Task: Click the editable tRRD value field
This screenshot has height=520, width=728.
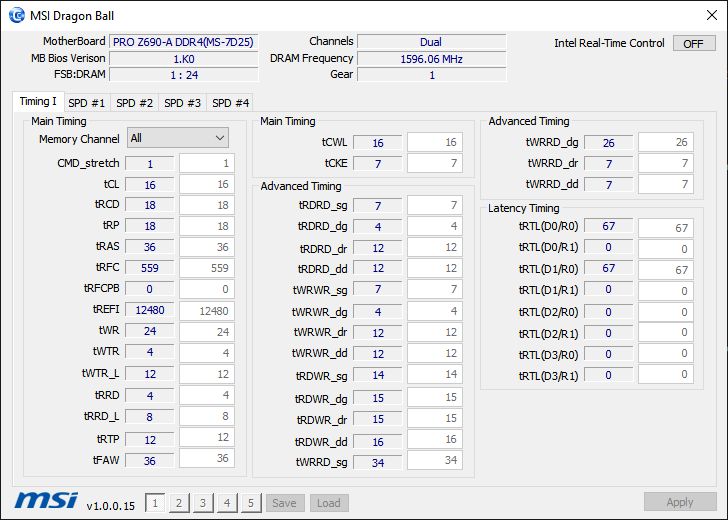Action: (x=207, y=395)
